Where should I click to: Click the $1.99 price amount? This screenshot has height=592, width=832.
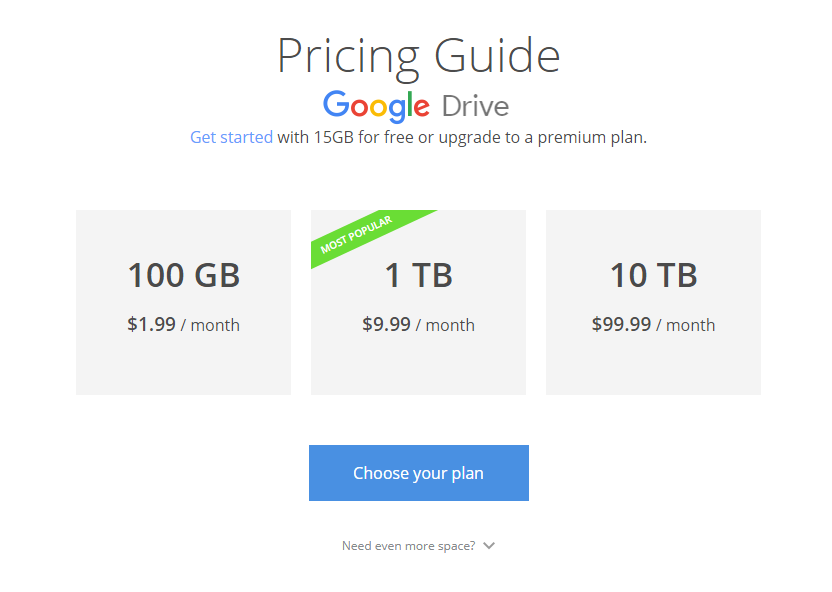(x=151, y=325)
